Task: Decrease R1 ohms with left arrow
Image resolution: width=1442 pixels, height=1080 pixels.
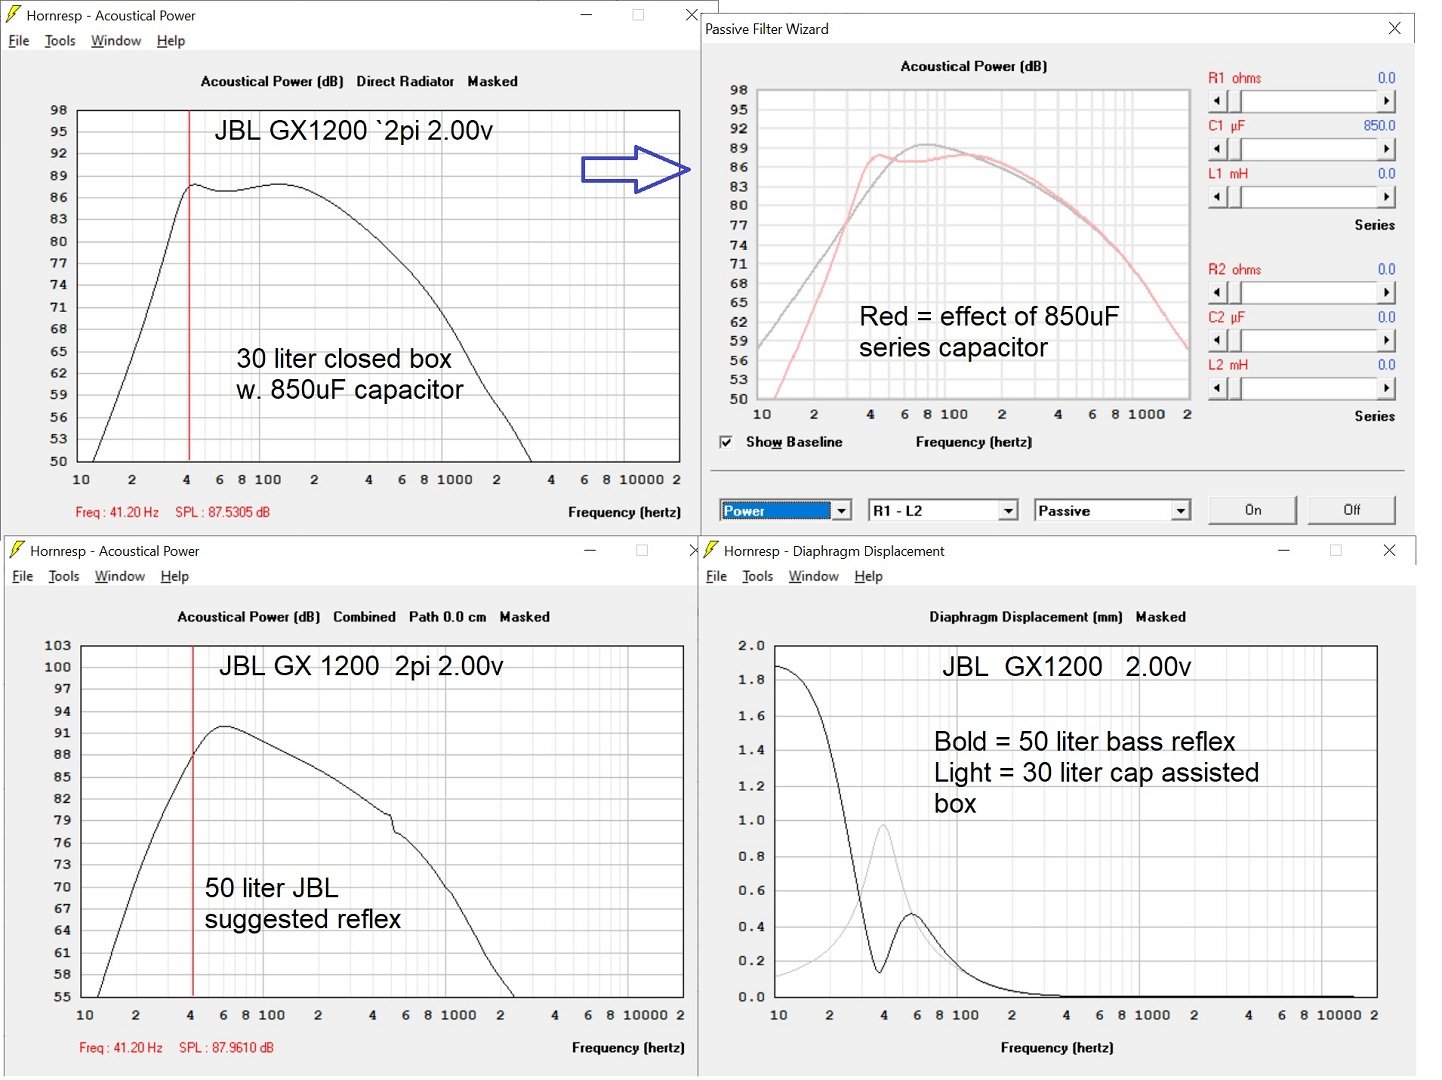Action: coord(1217,101)
